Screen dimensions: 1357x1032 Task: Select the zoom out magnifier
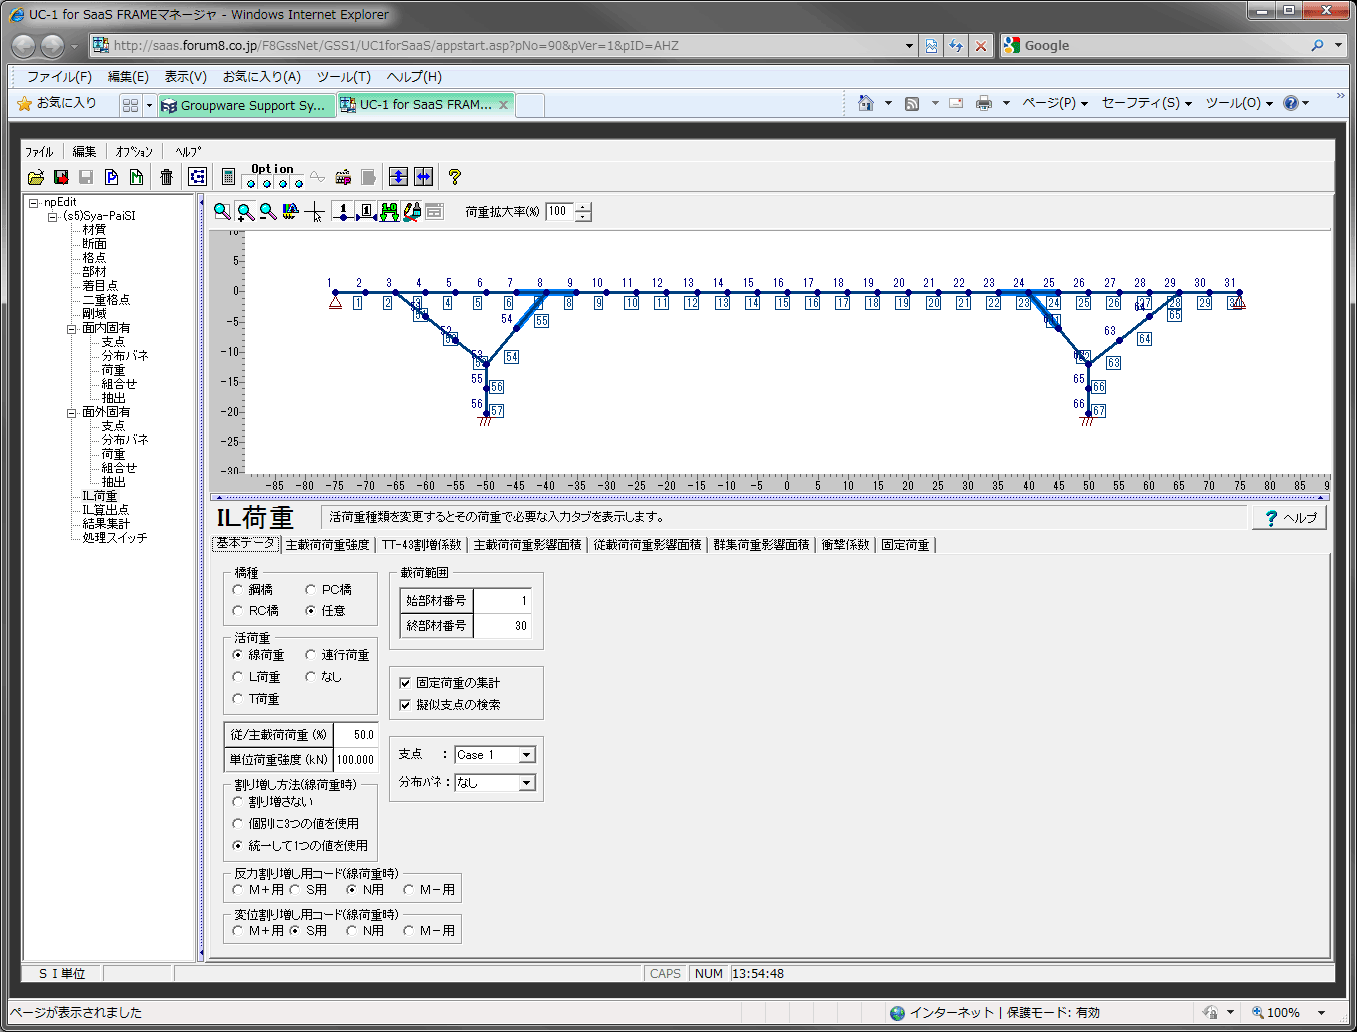coord(268,211)
